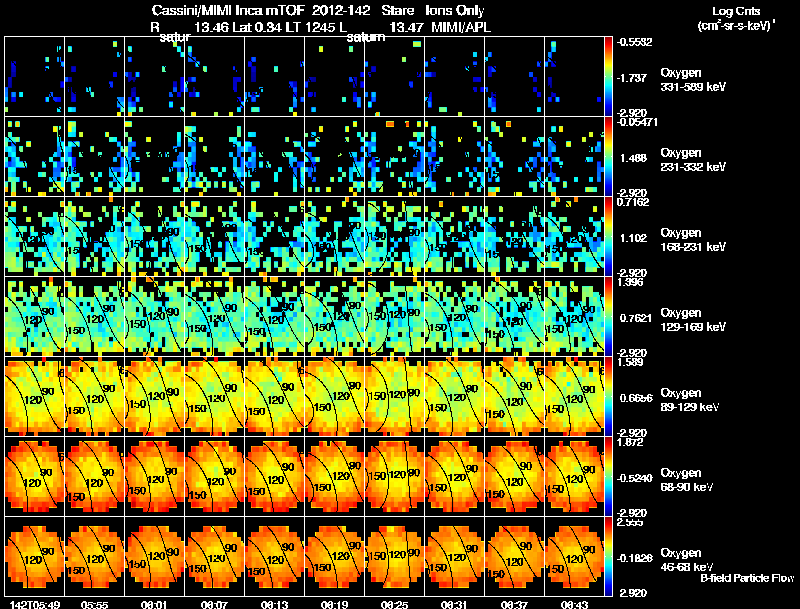The width and height of the screenshot is (800, 609).
Task: Click the Oxygen 46-68 keV row label
Action: 687,560
